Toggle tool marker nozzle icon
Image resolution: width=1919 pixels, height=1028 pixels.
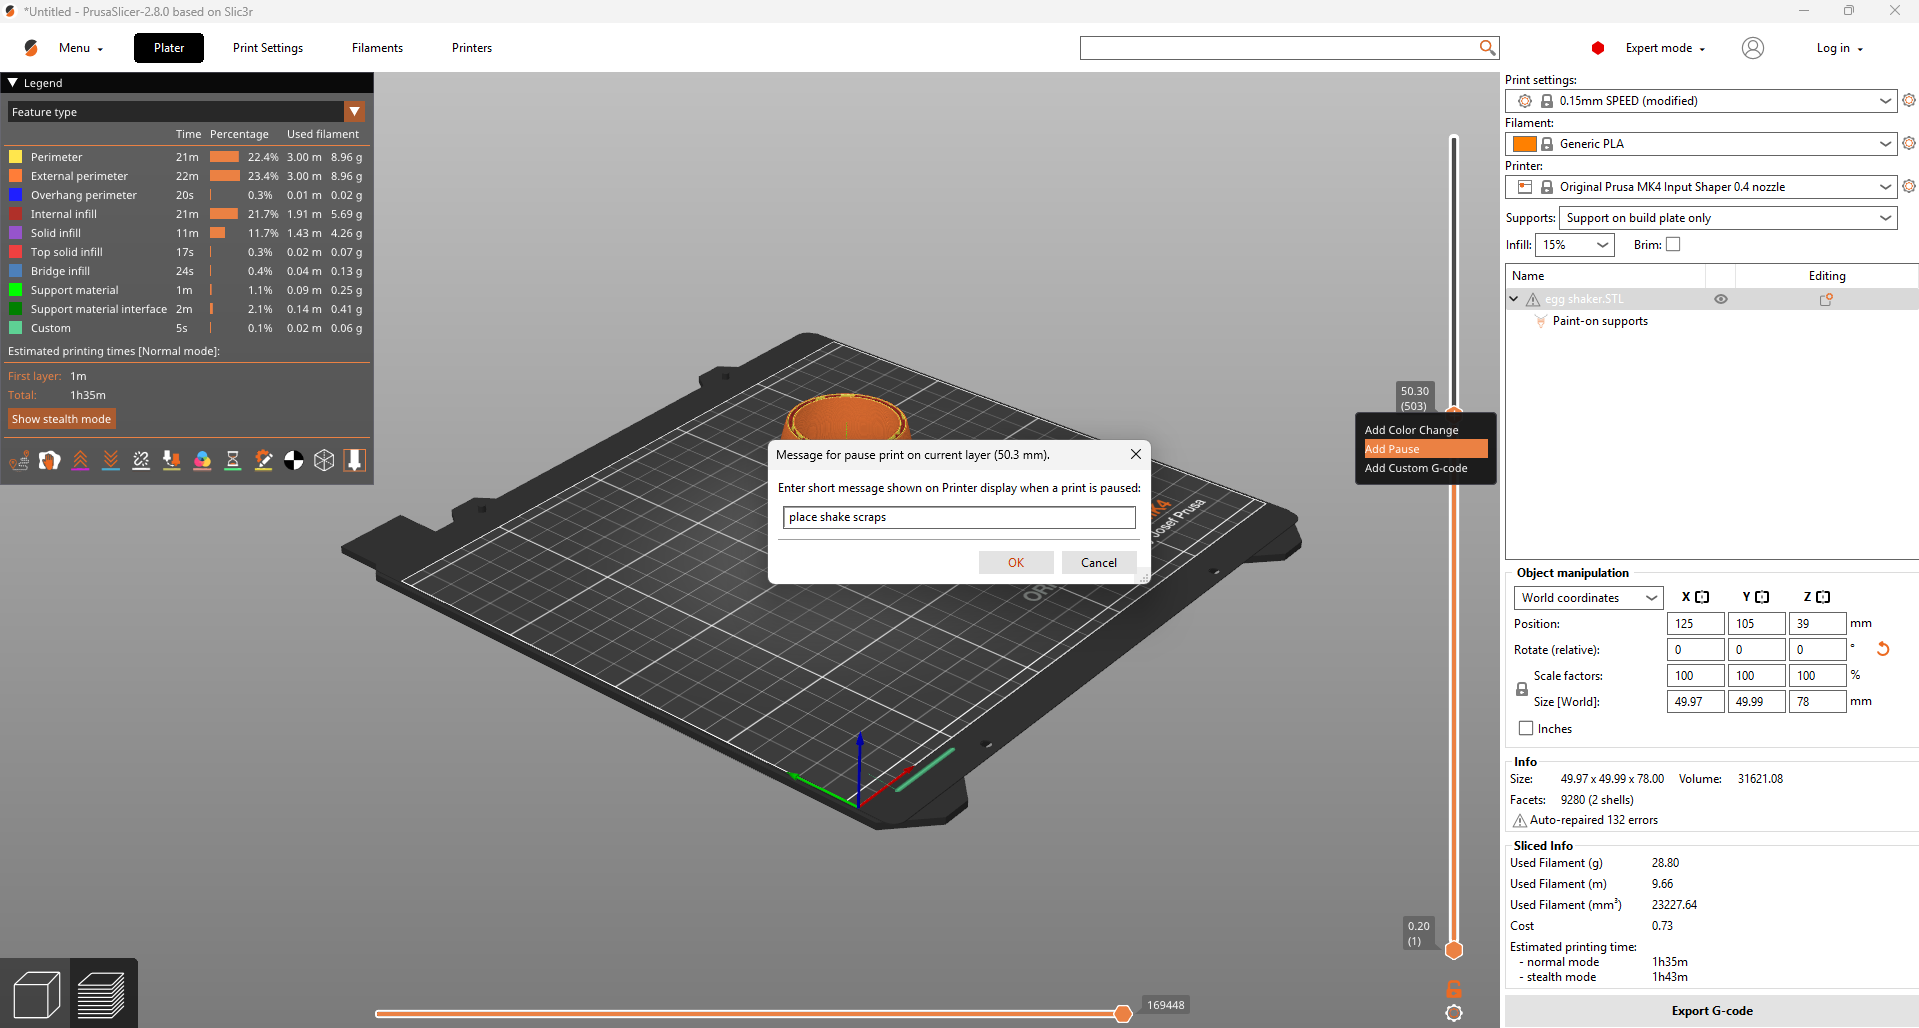click(x=354, y=460)
